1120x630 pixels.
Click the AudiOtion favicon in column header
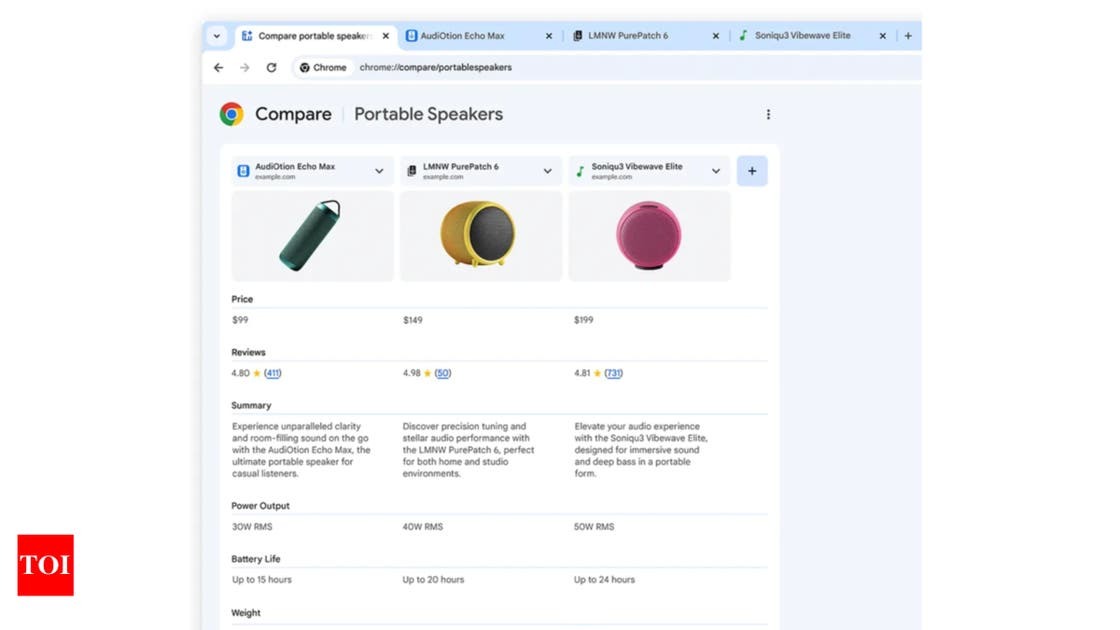click(x=243, y=171)
